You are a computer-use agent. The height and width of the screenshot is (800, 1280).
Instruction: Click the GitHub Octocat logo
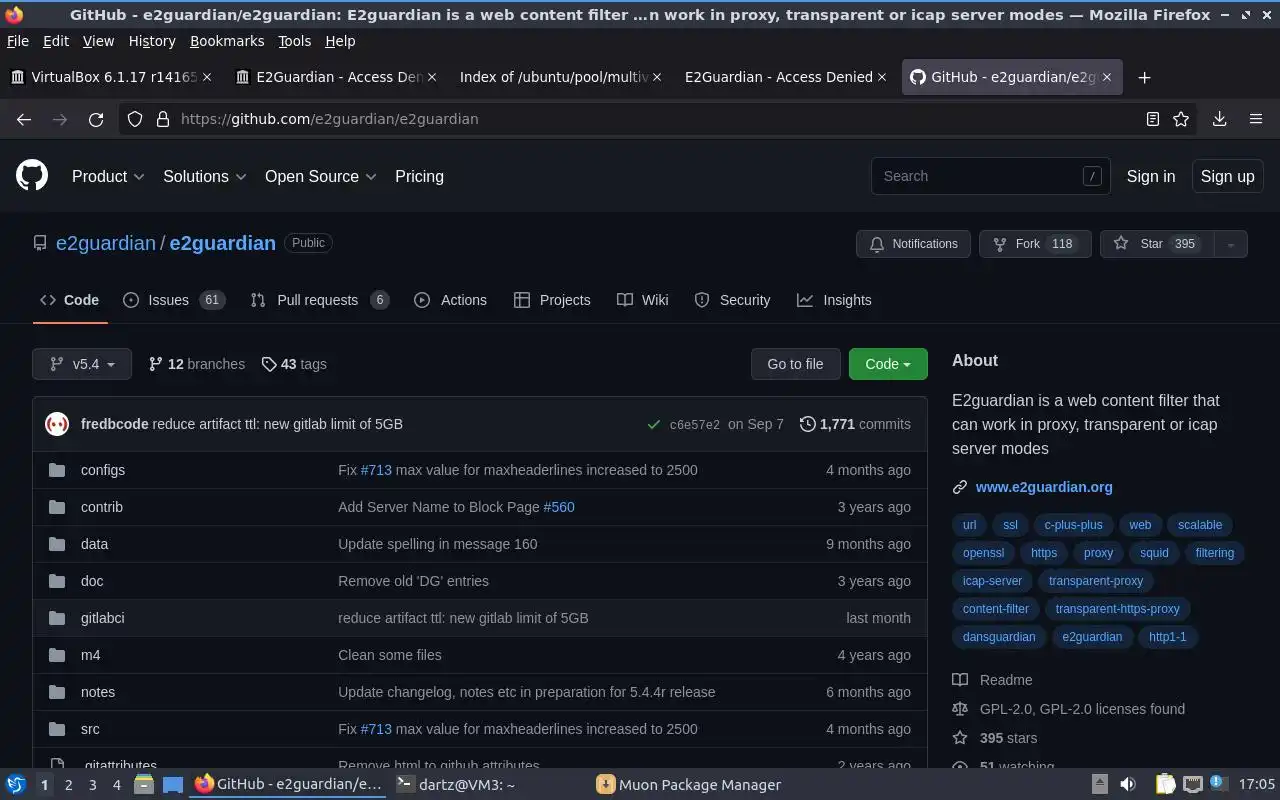pos(32,176)
